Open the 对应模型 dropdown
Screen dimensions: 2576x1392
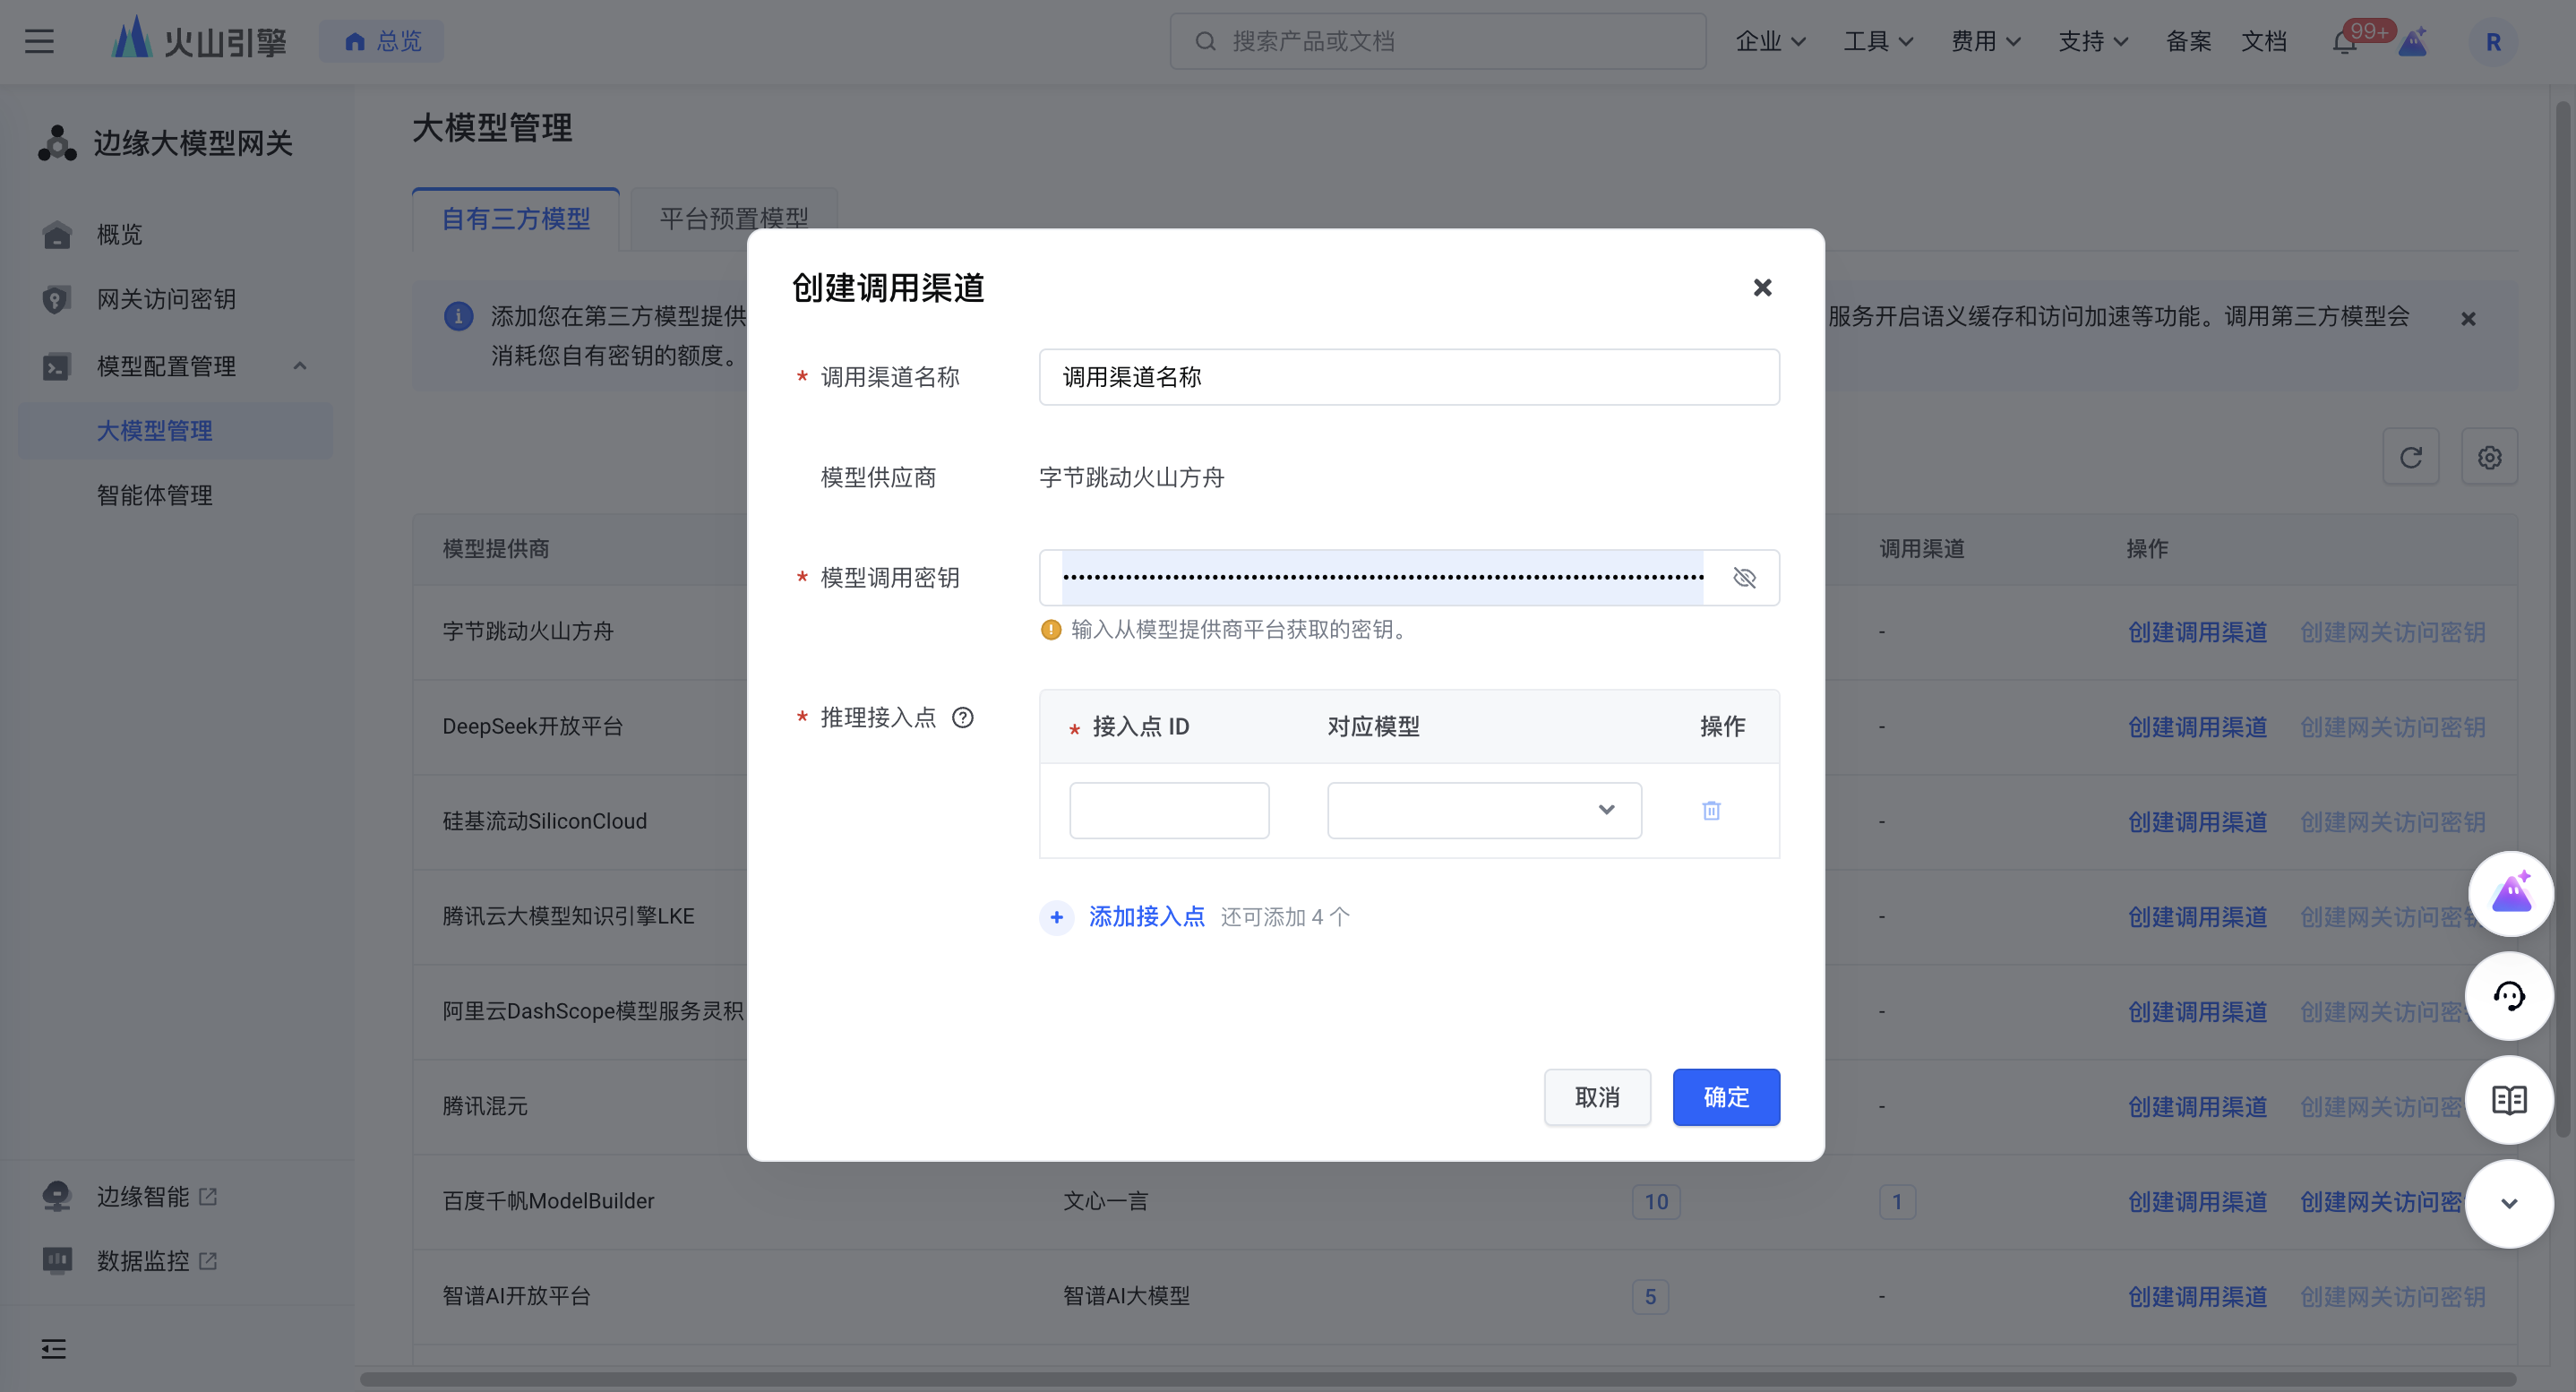(x=1484, y=810)
